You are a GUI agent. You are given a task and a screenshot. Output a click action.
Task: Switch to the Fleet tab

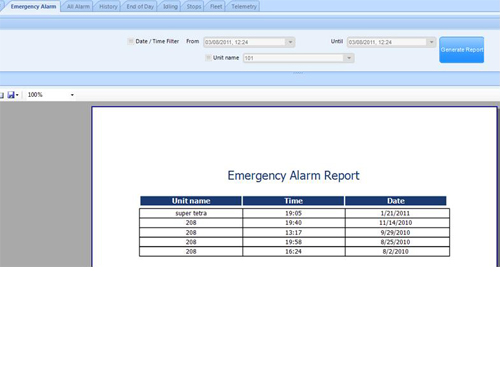[216, 7]
